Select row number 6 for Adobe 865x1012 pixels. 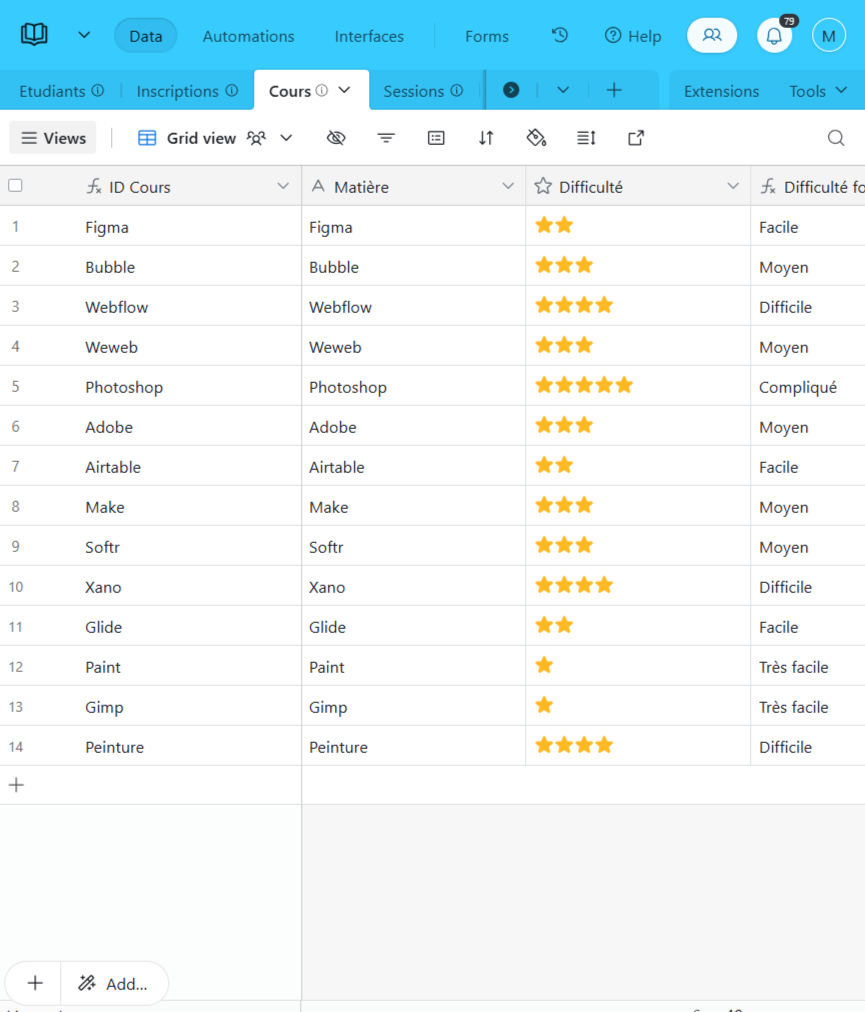pyautogui.click(x=15, y=427)
